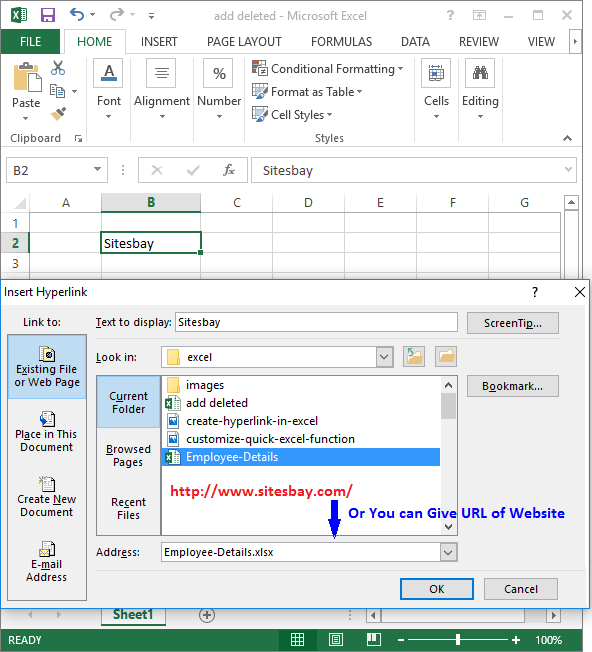
Task: Switch to Page Break Preview in status bar
Action: 374,640
